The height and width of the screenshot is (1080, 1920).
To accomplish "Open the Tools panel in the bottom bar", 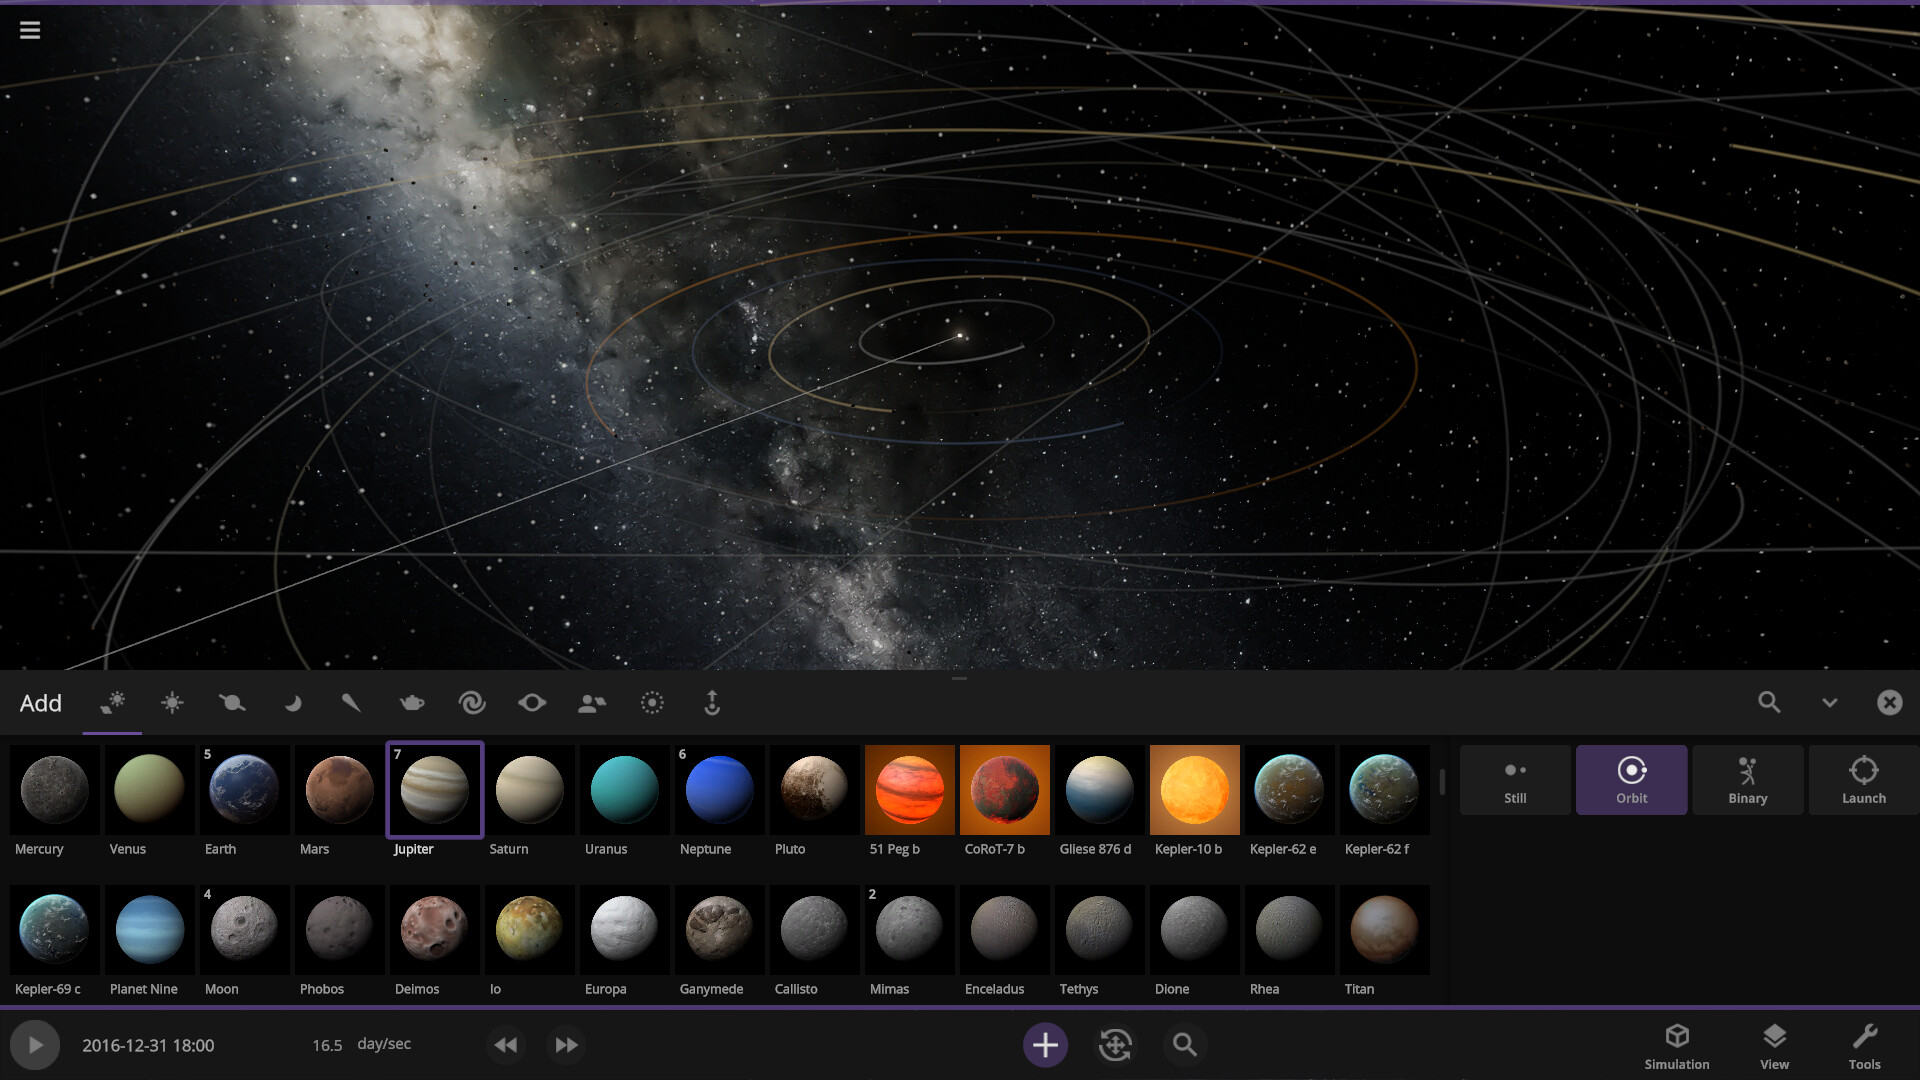I will click(1866, 1044).
